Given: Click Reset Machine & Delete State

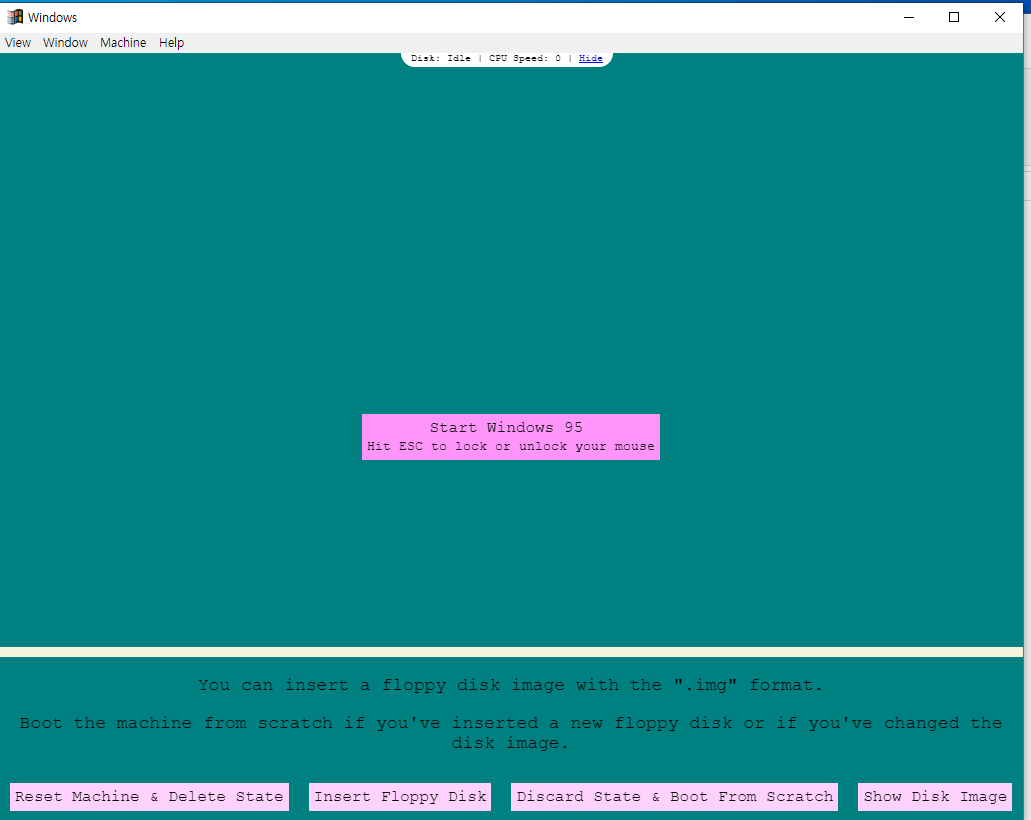Looking at the screenshot, I should click(x=149, y=797).
